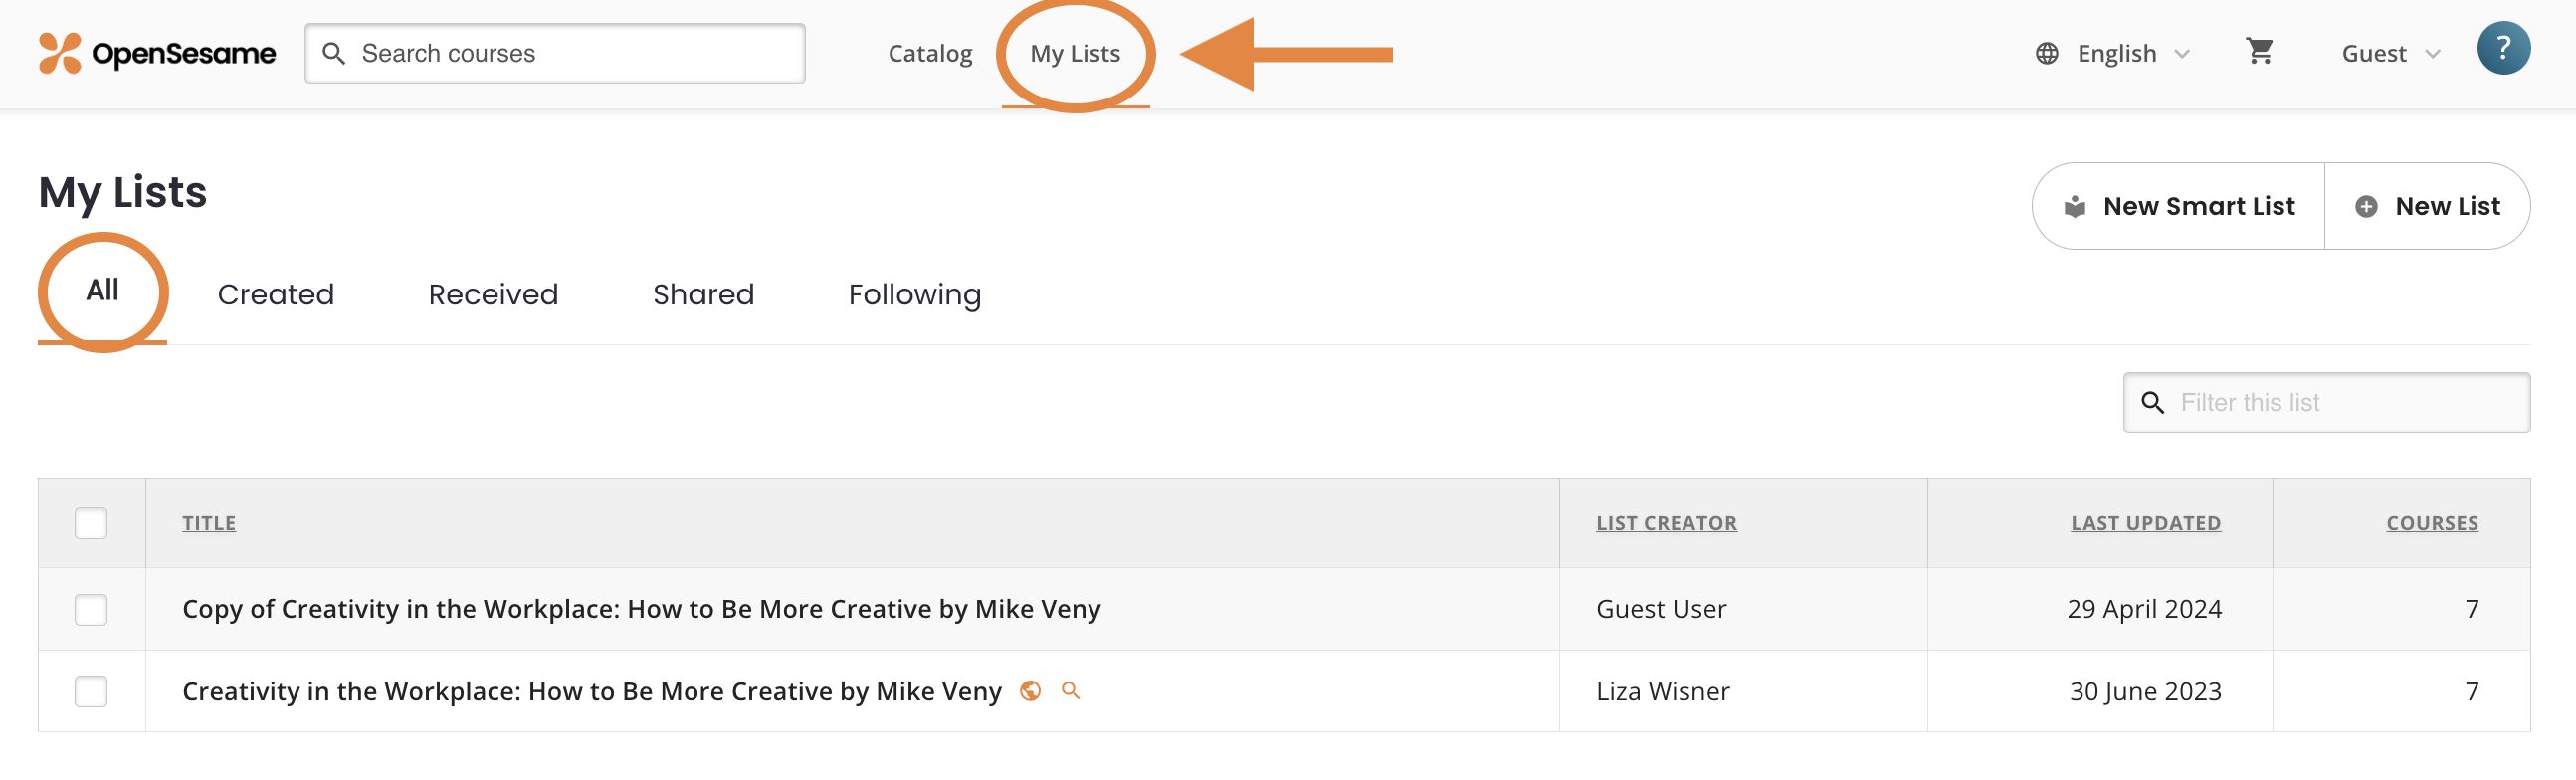Screen dimensions: 2576x780
Task: Click the OpenSesame logo
Action: (157, 53)
